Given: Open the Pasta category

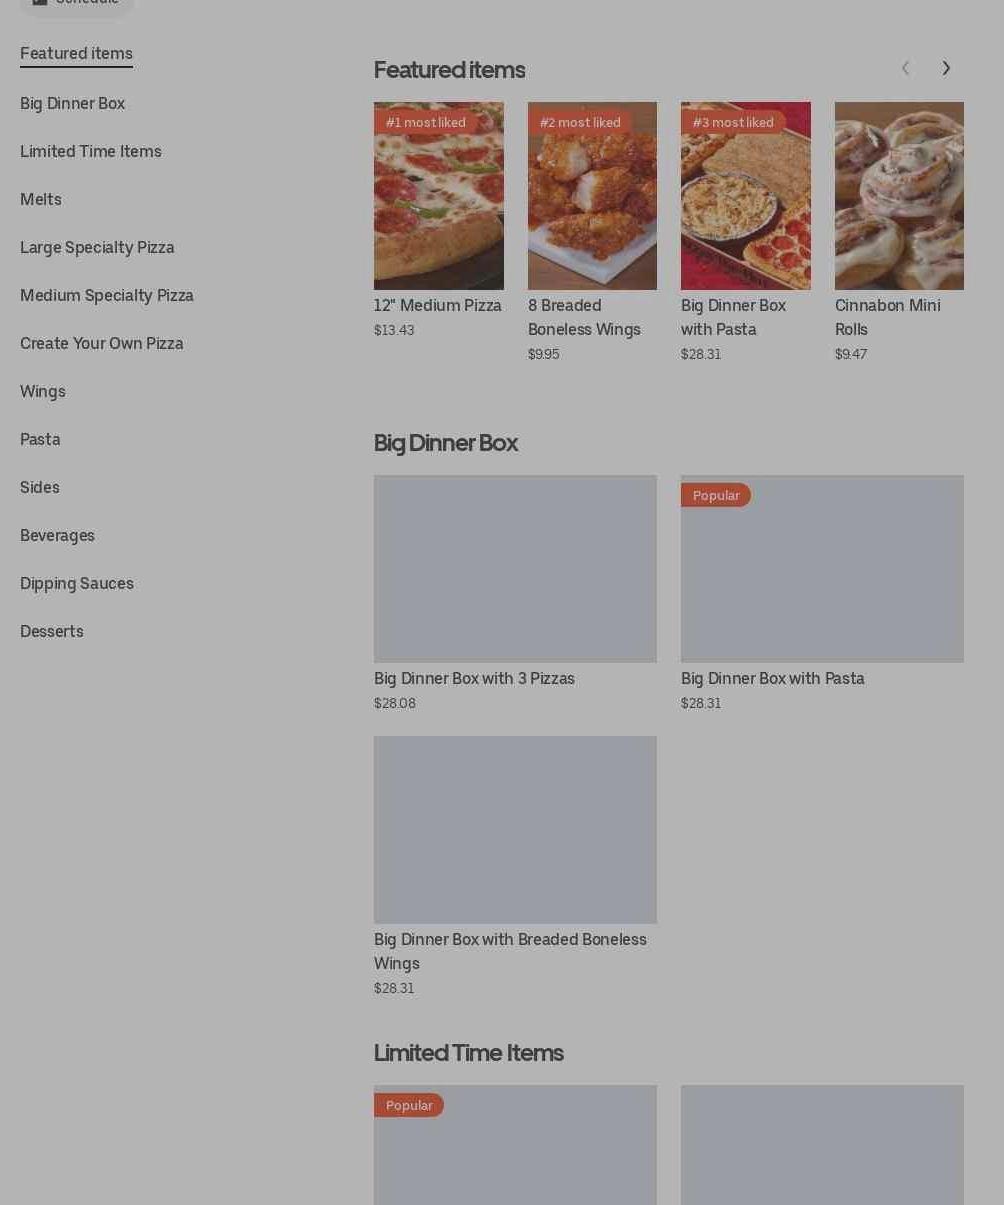Looking at the screenshot, I should click(40, 440).
